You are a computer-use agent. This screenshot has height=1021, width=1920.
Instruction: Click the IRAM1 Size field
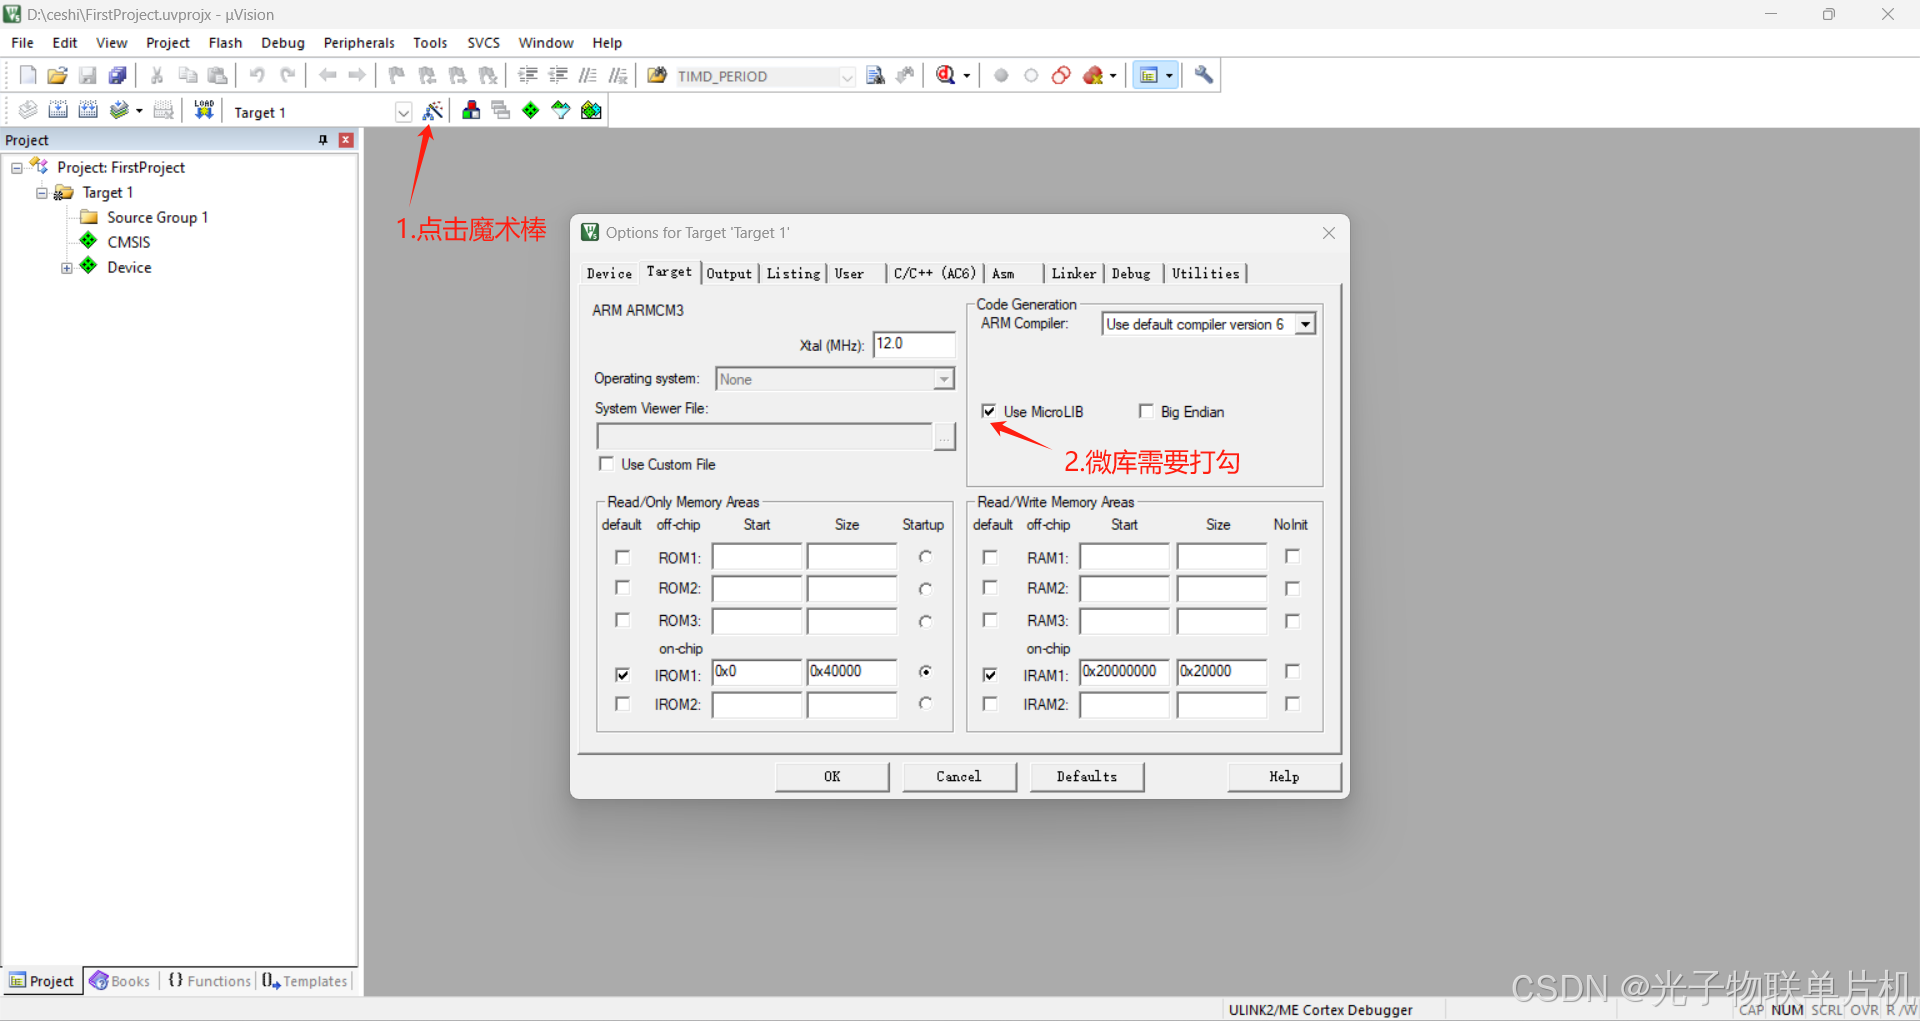coord(1221,672)
